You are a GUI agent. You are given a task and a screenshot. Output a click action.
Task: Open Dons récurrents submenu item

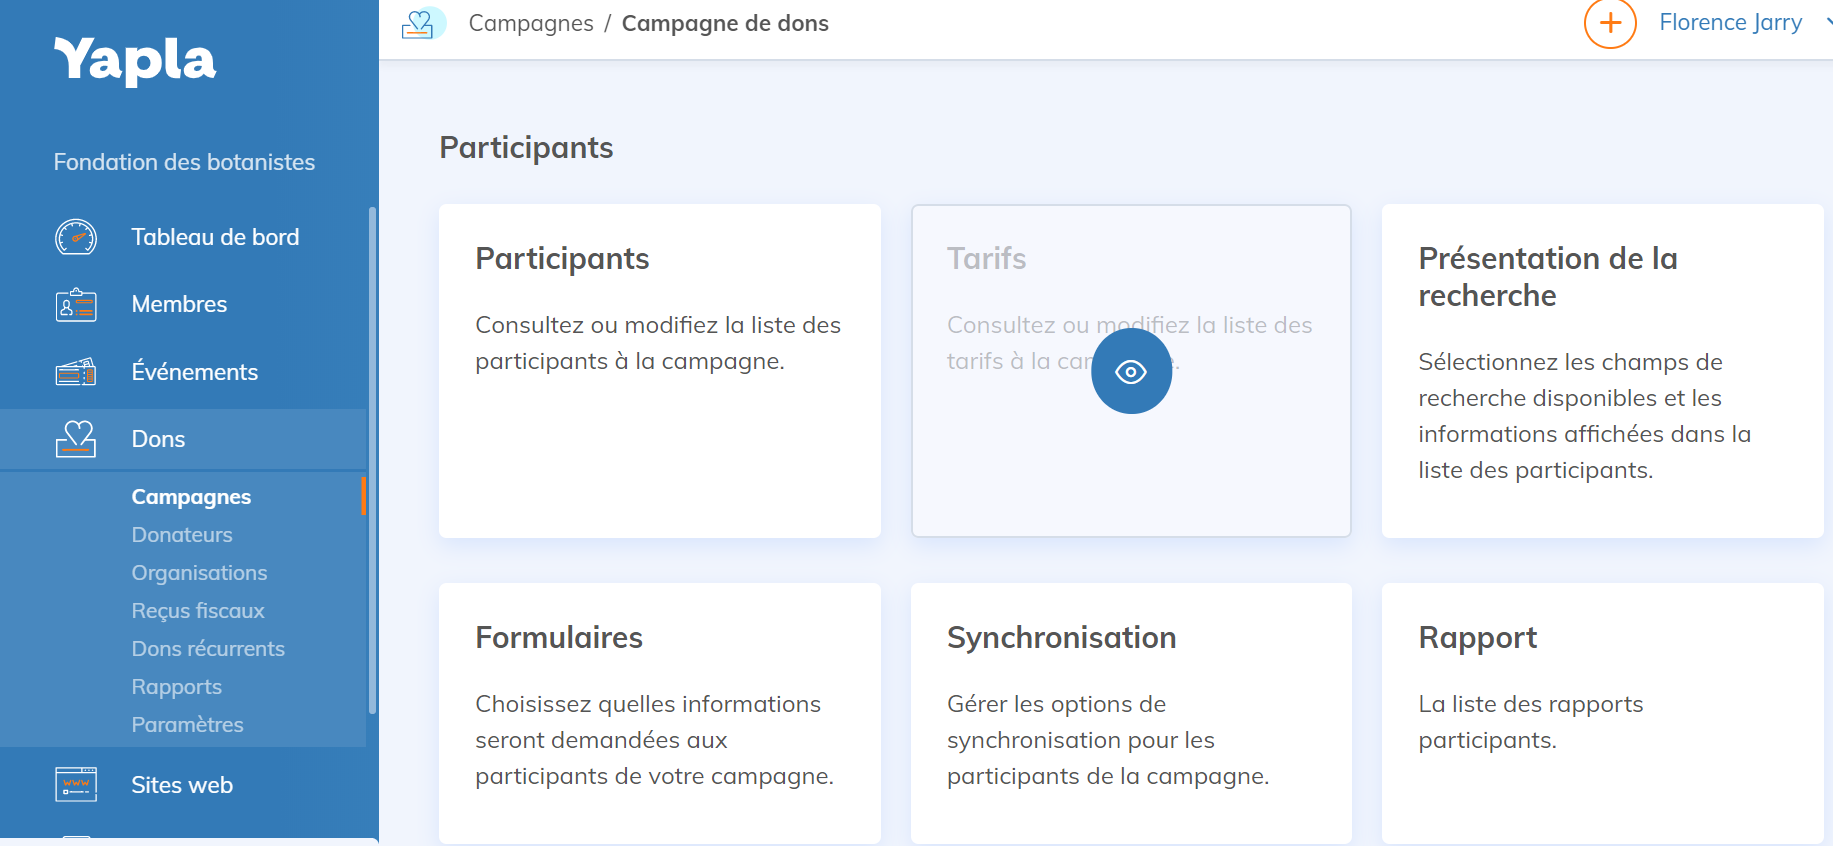[x=208, y=649]
